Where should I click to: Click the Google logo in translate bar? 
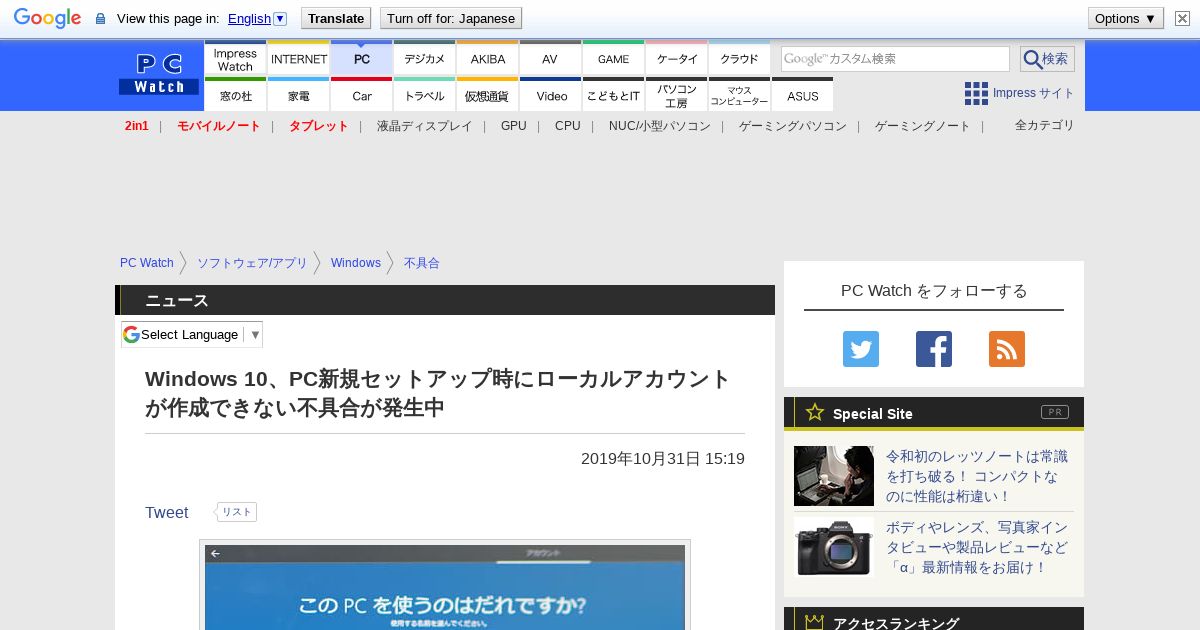[x=47, y=18]
